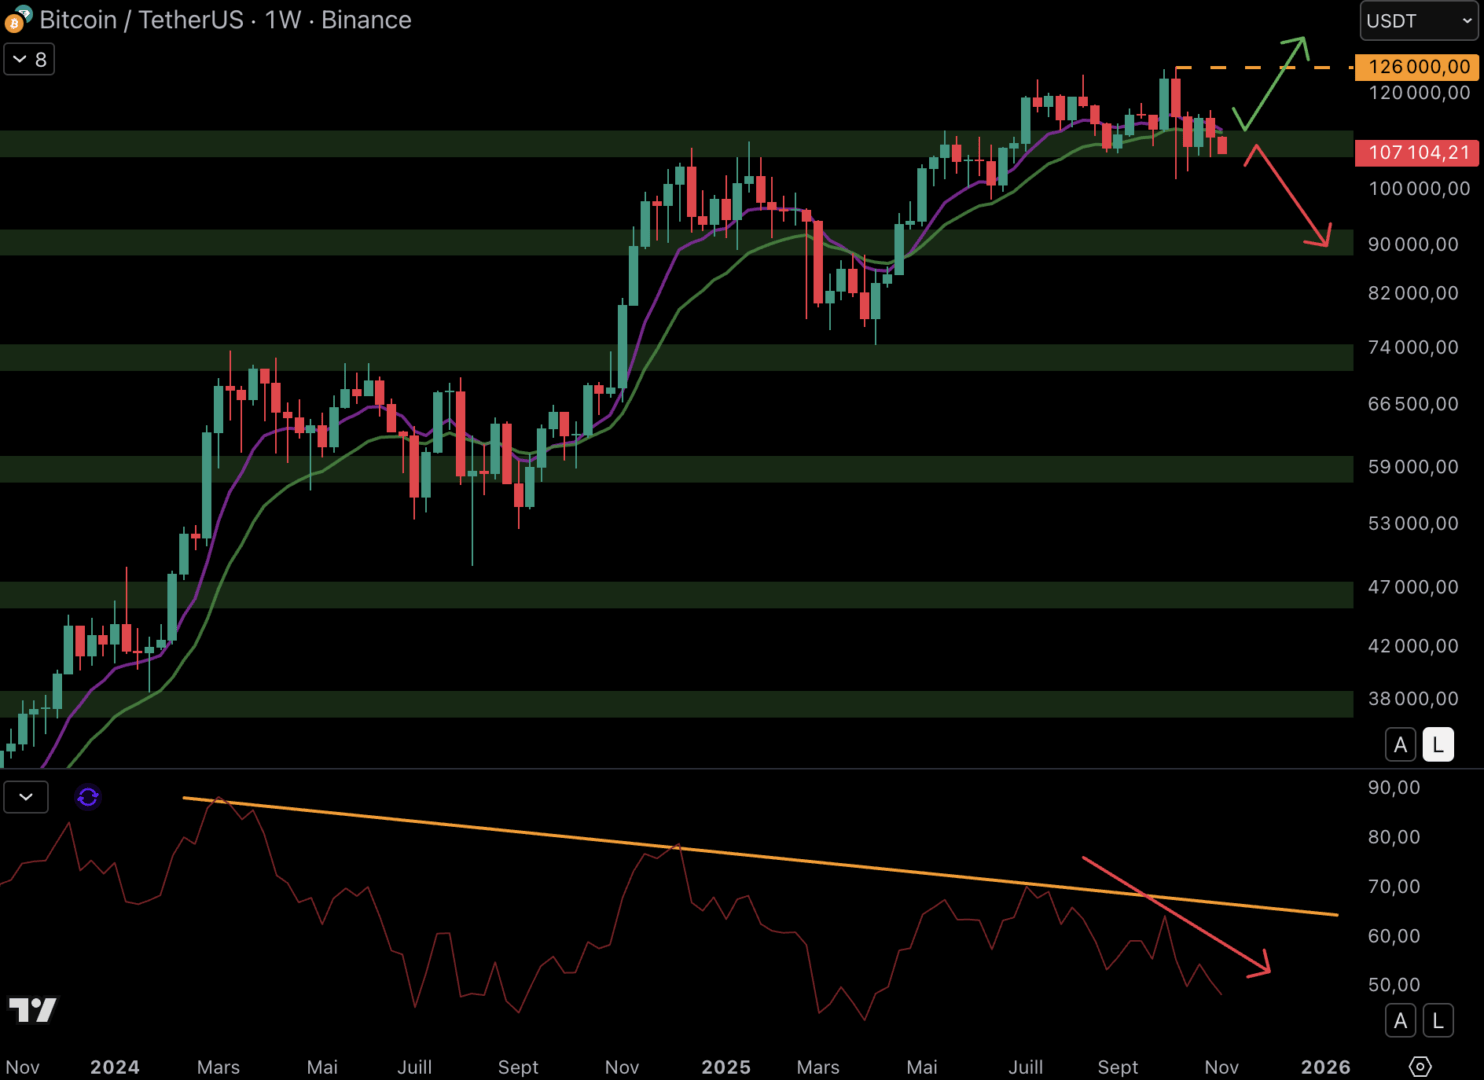Toggle log scale L on main price pane
This screenshot has width=1484, height=1080.
(1438, 745)
